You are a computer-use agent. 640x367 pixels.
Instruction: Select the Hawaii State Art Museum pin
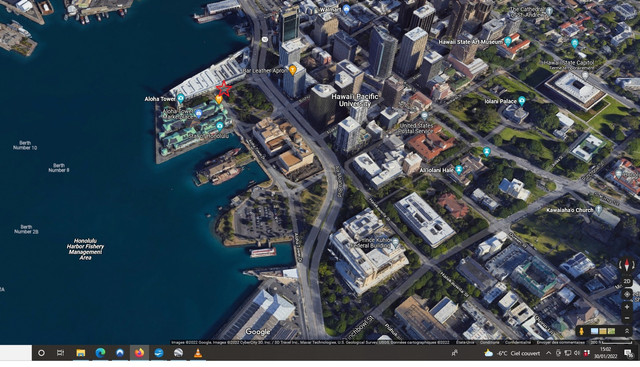tap(507, 41)
